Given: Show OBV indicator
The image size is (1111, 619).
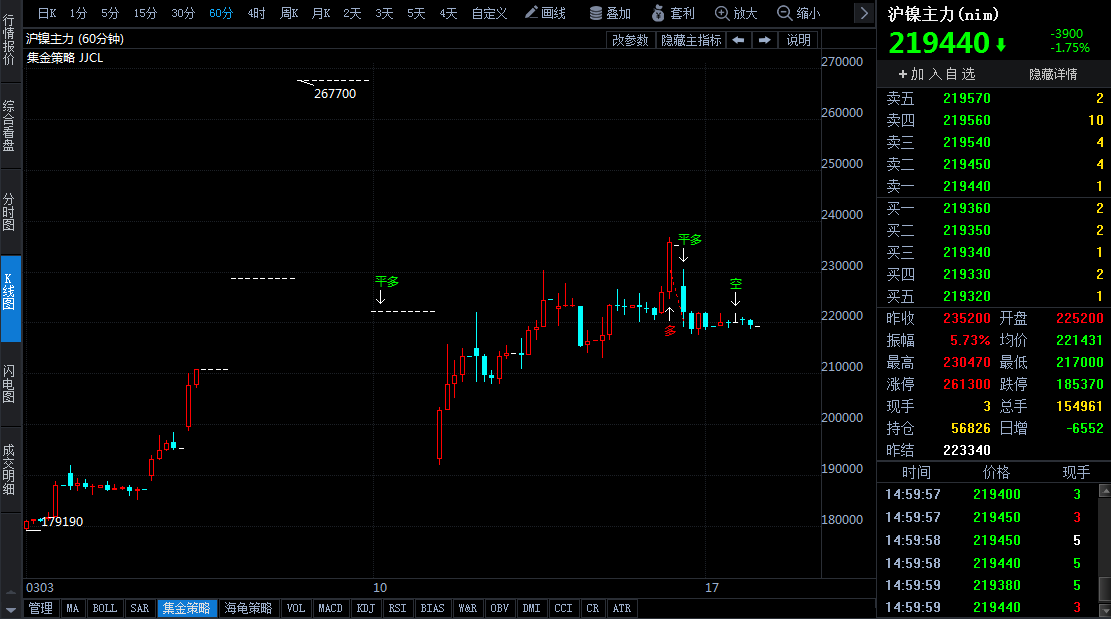Looking at the screenshot, I should coord(500,608).
